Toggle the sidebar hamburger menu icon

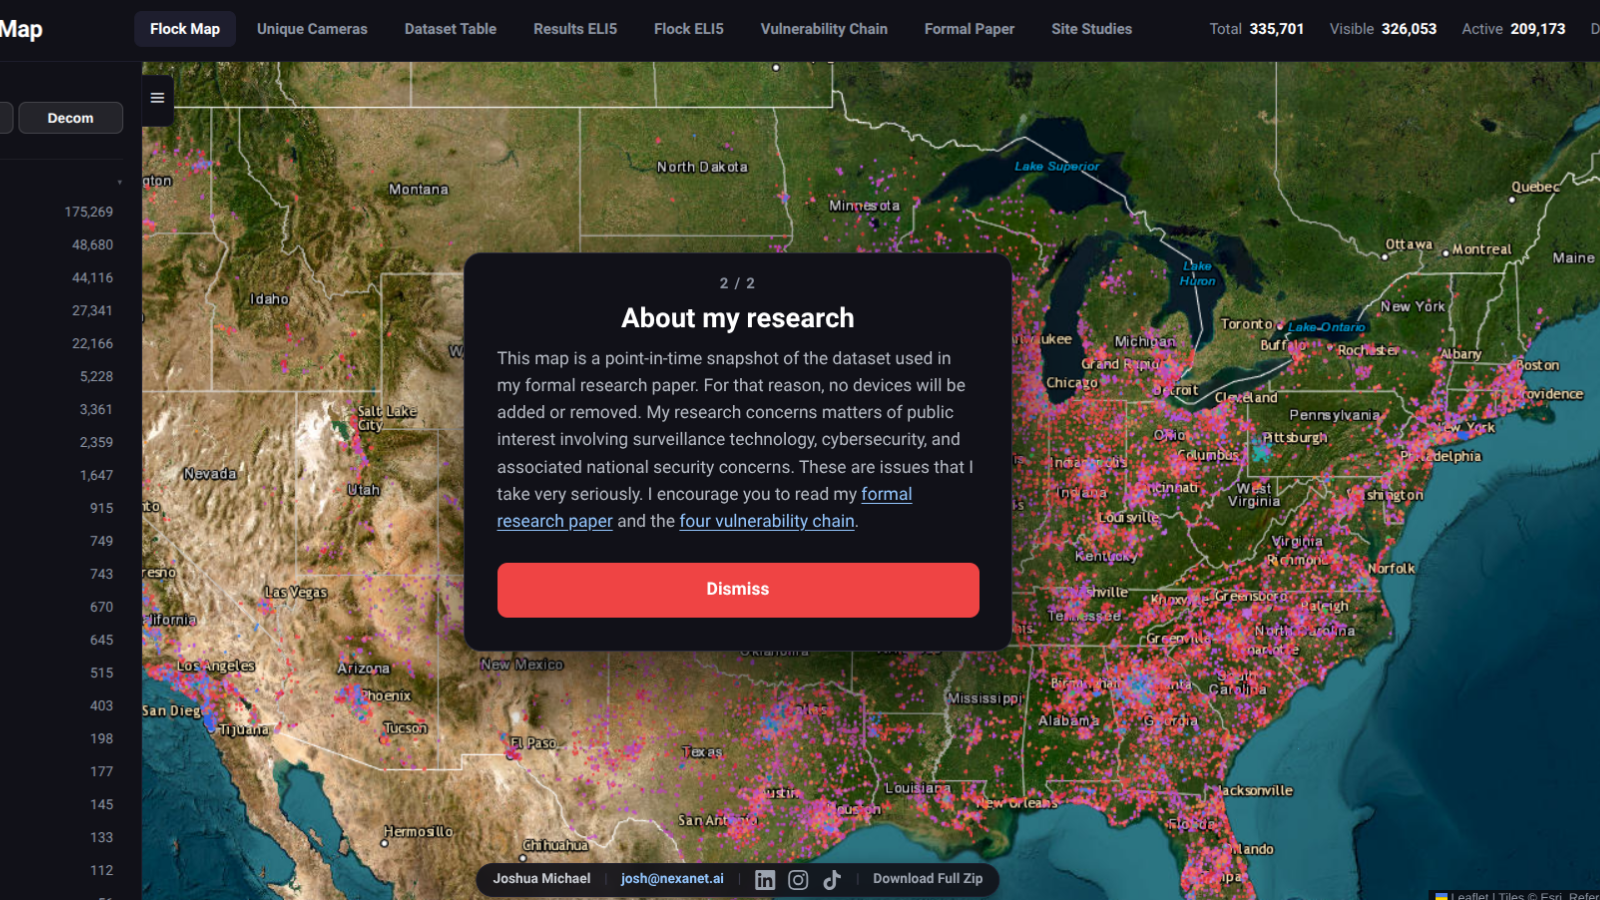point(157,98)
